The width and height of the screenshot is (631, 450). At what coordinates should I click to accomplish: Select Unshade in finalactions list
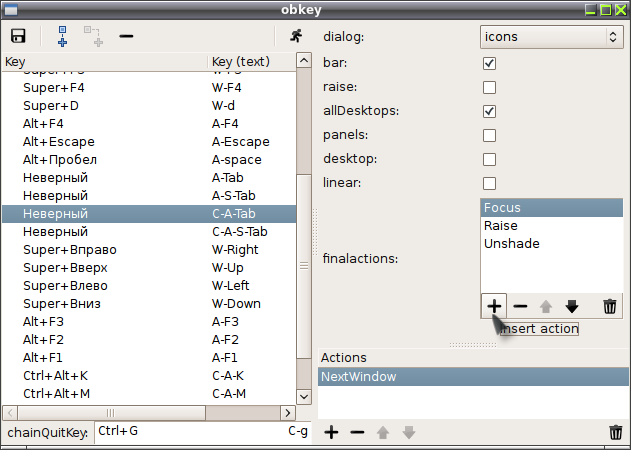point(551,244)
